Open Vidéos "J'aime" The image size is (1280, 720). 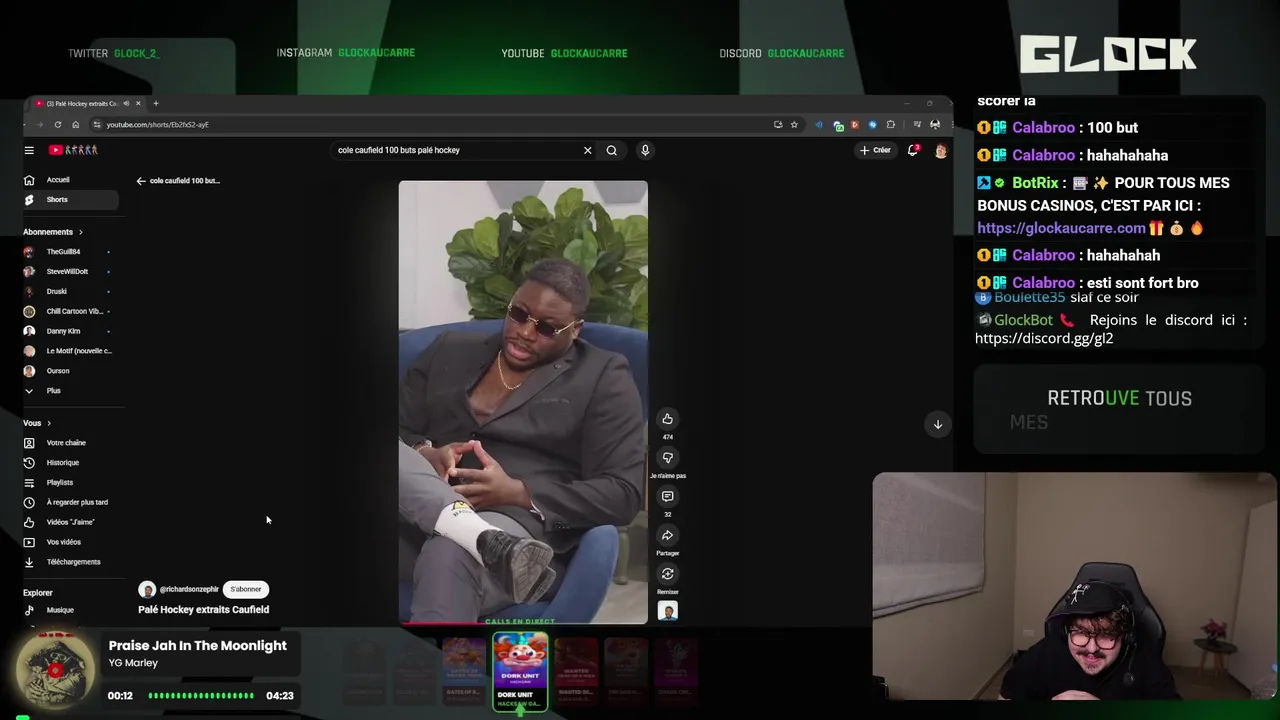[x=68, y=522]
